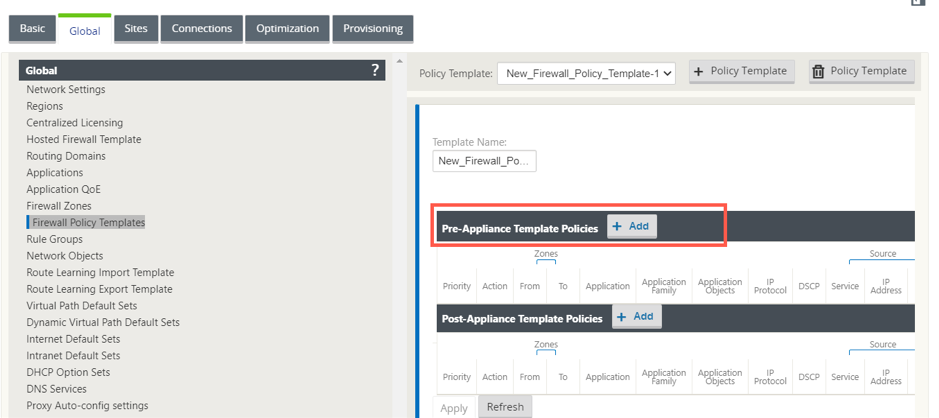The width and height of the screenshot is (939, 418).
Task: Add a Pre-Appliance Template Policy
Action: tap(632, 226)
